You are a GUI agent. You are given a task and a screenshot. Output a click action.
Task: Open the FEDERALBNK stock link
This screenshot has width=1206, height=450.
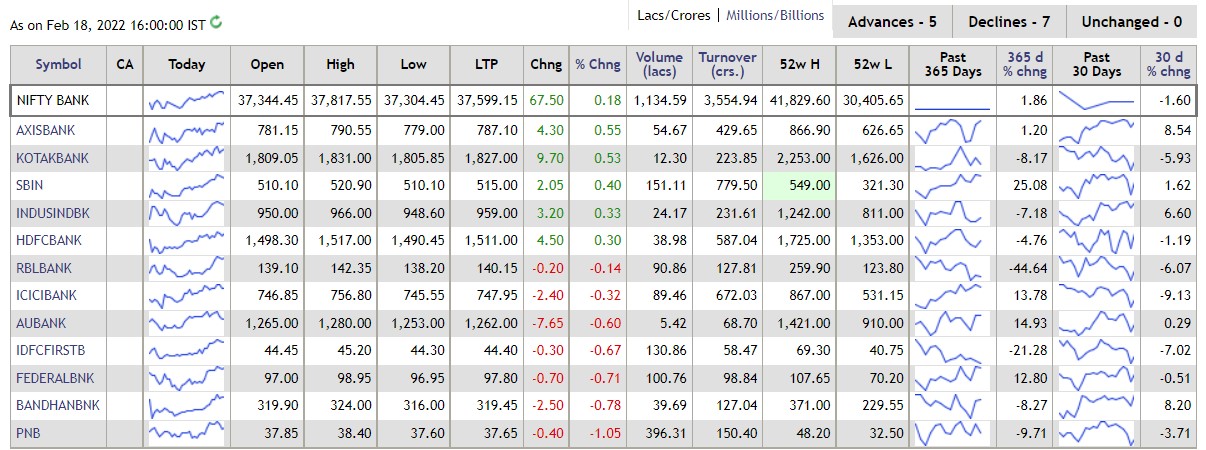[53, 378]
